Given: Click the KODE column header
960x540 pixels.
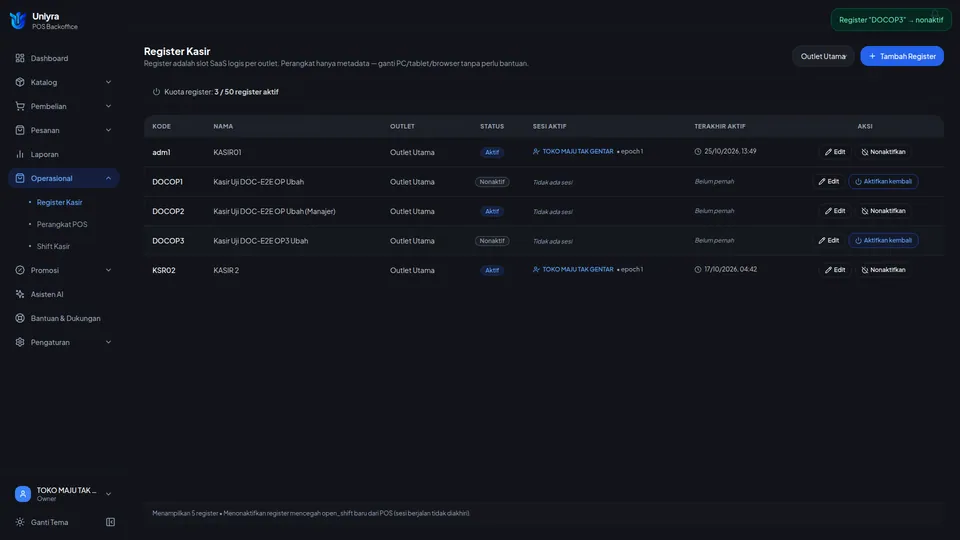Looking at the screenshot, I should (162, 126).
